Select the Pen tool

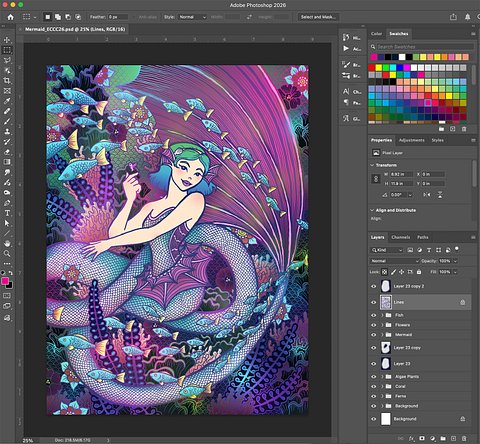tap(7, 203)
